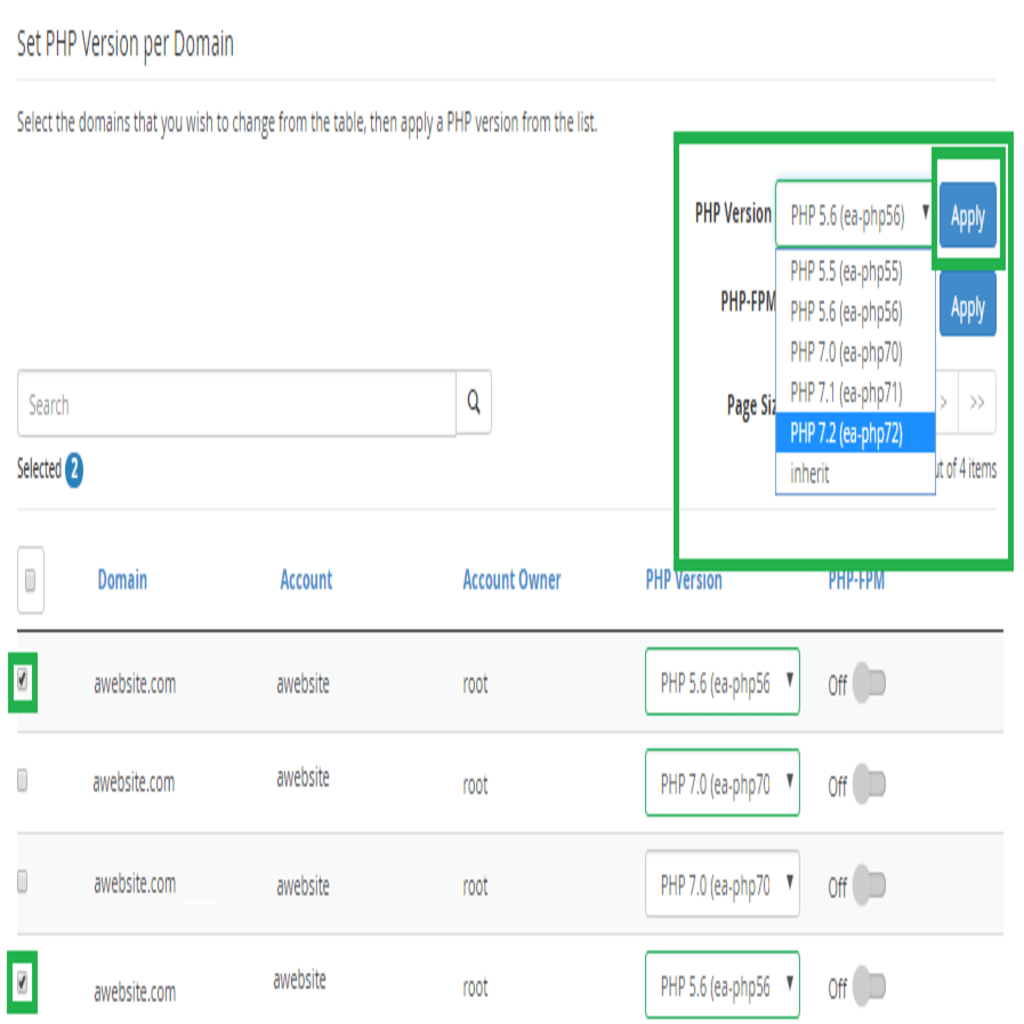Pick the inherit option
This screenshot has width=1024, height=1024.
point(856,473)
